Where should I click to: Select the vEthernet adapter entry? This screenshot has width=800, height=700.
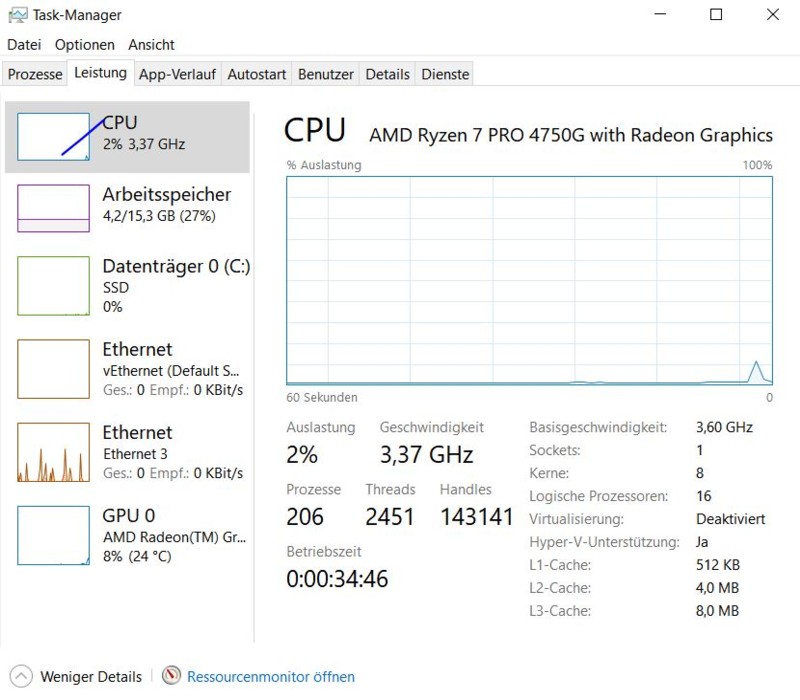[128, 369]
